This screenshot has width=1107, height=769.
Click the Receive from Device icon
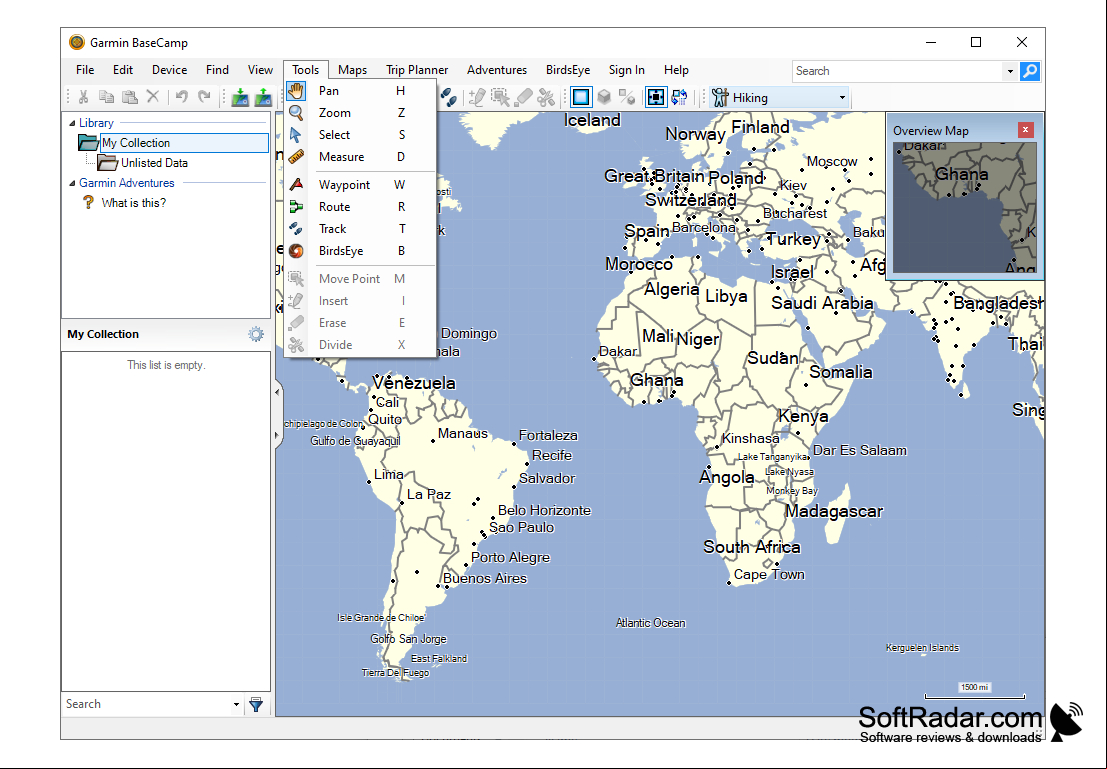point(240,97)
